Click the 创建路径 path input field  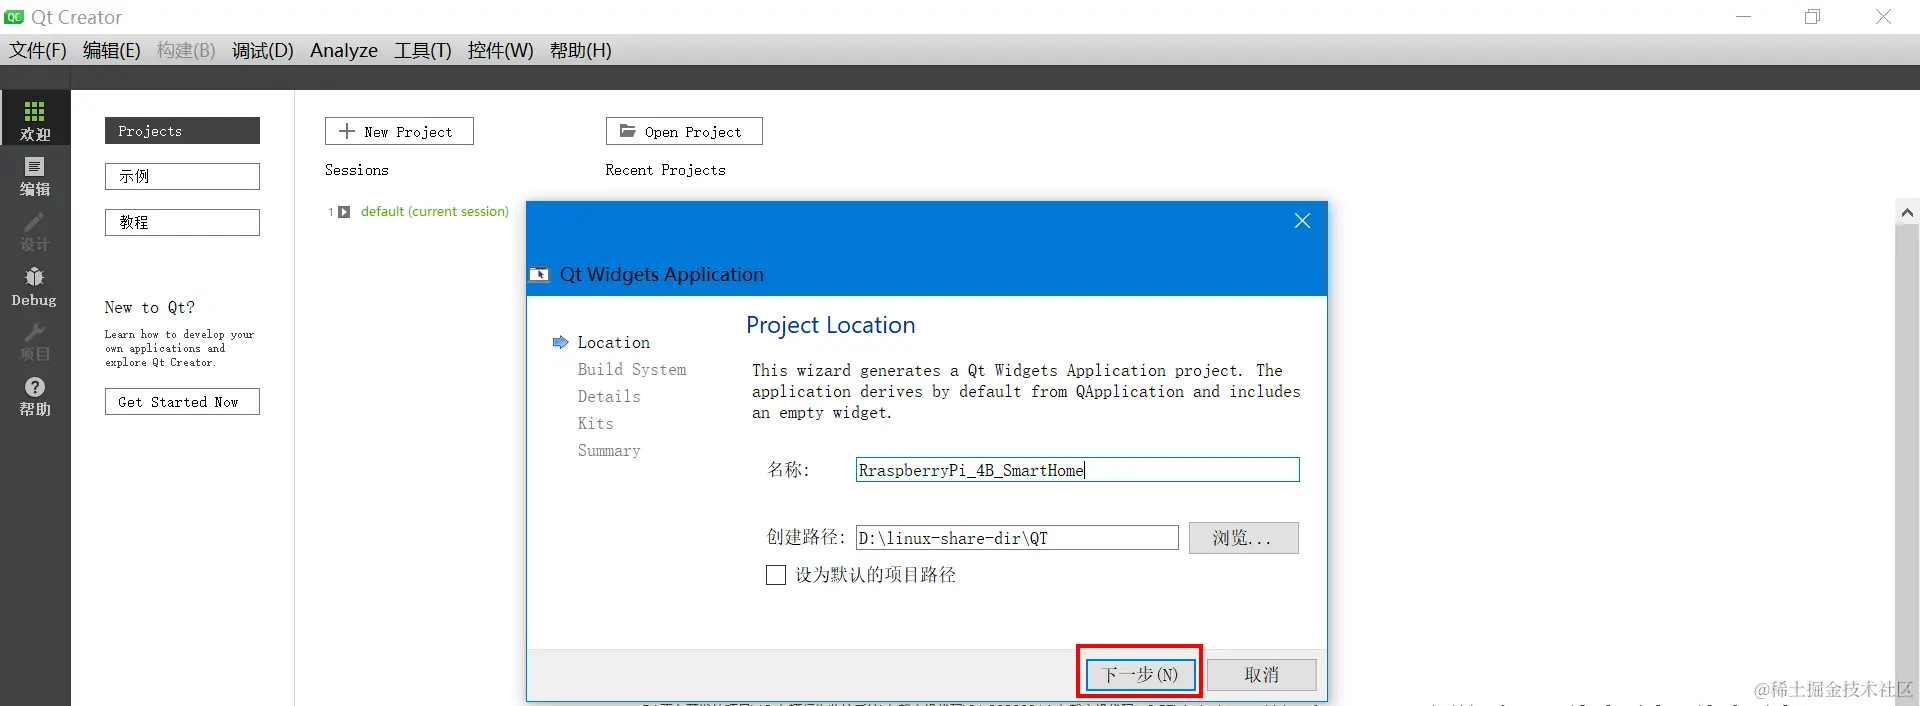pos(1017,538)
